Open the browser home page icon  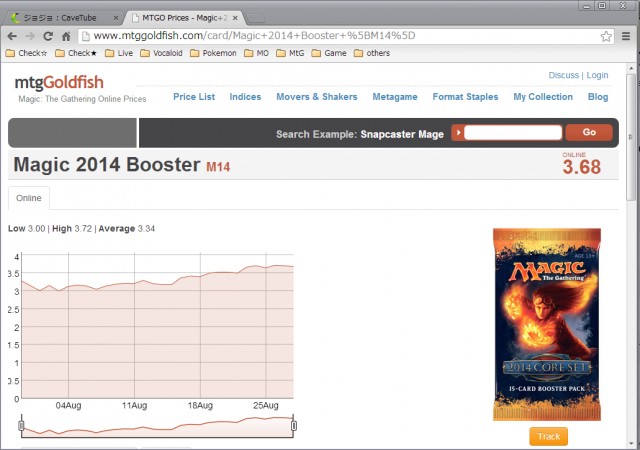coord(66,36)
